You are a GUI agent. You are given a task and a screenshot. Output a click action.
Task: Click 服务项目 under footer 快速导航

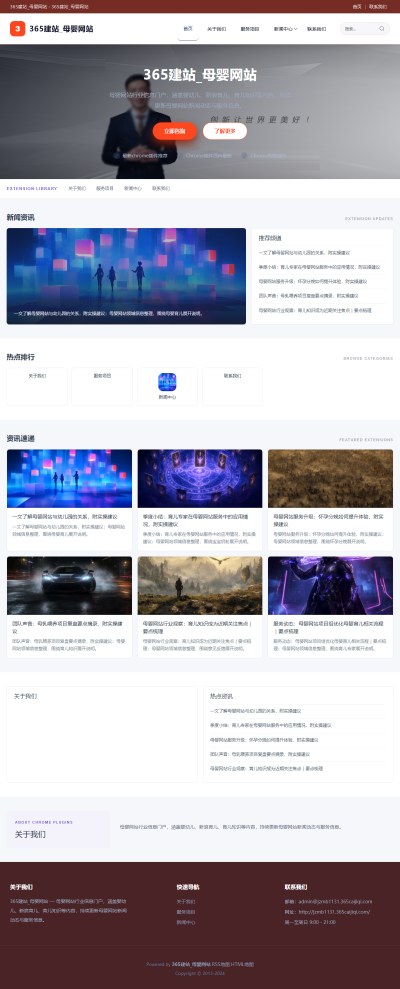185,912
